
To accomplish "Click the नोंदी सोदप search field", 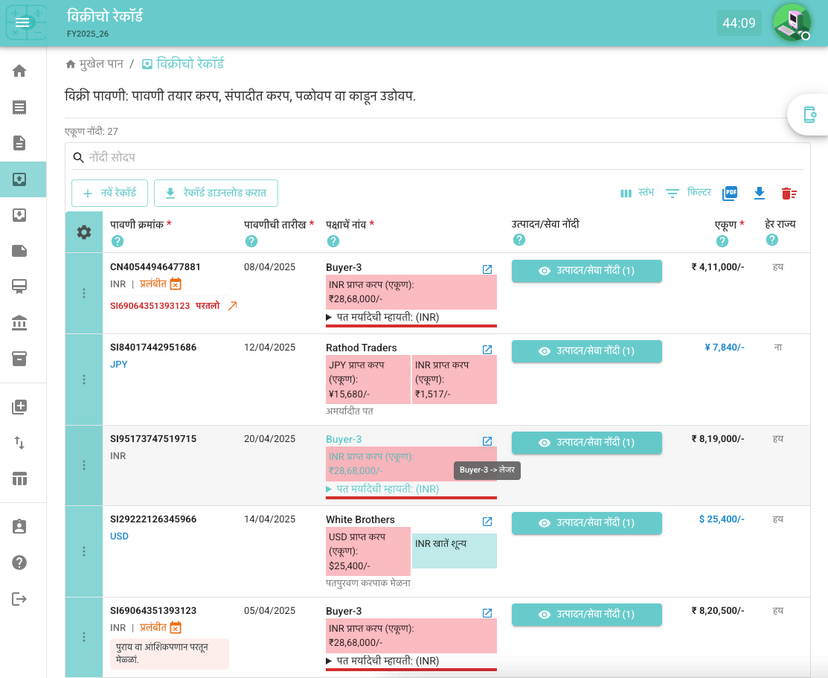I will (440, 157).
